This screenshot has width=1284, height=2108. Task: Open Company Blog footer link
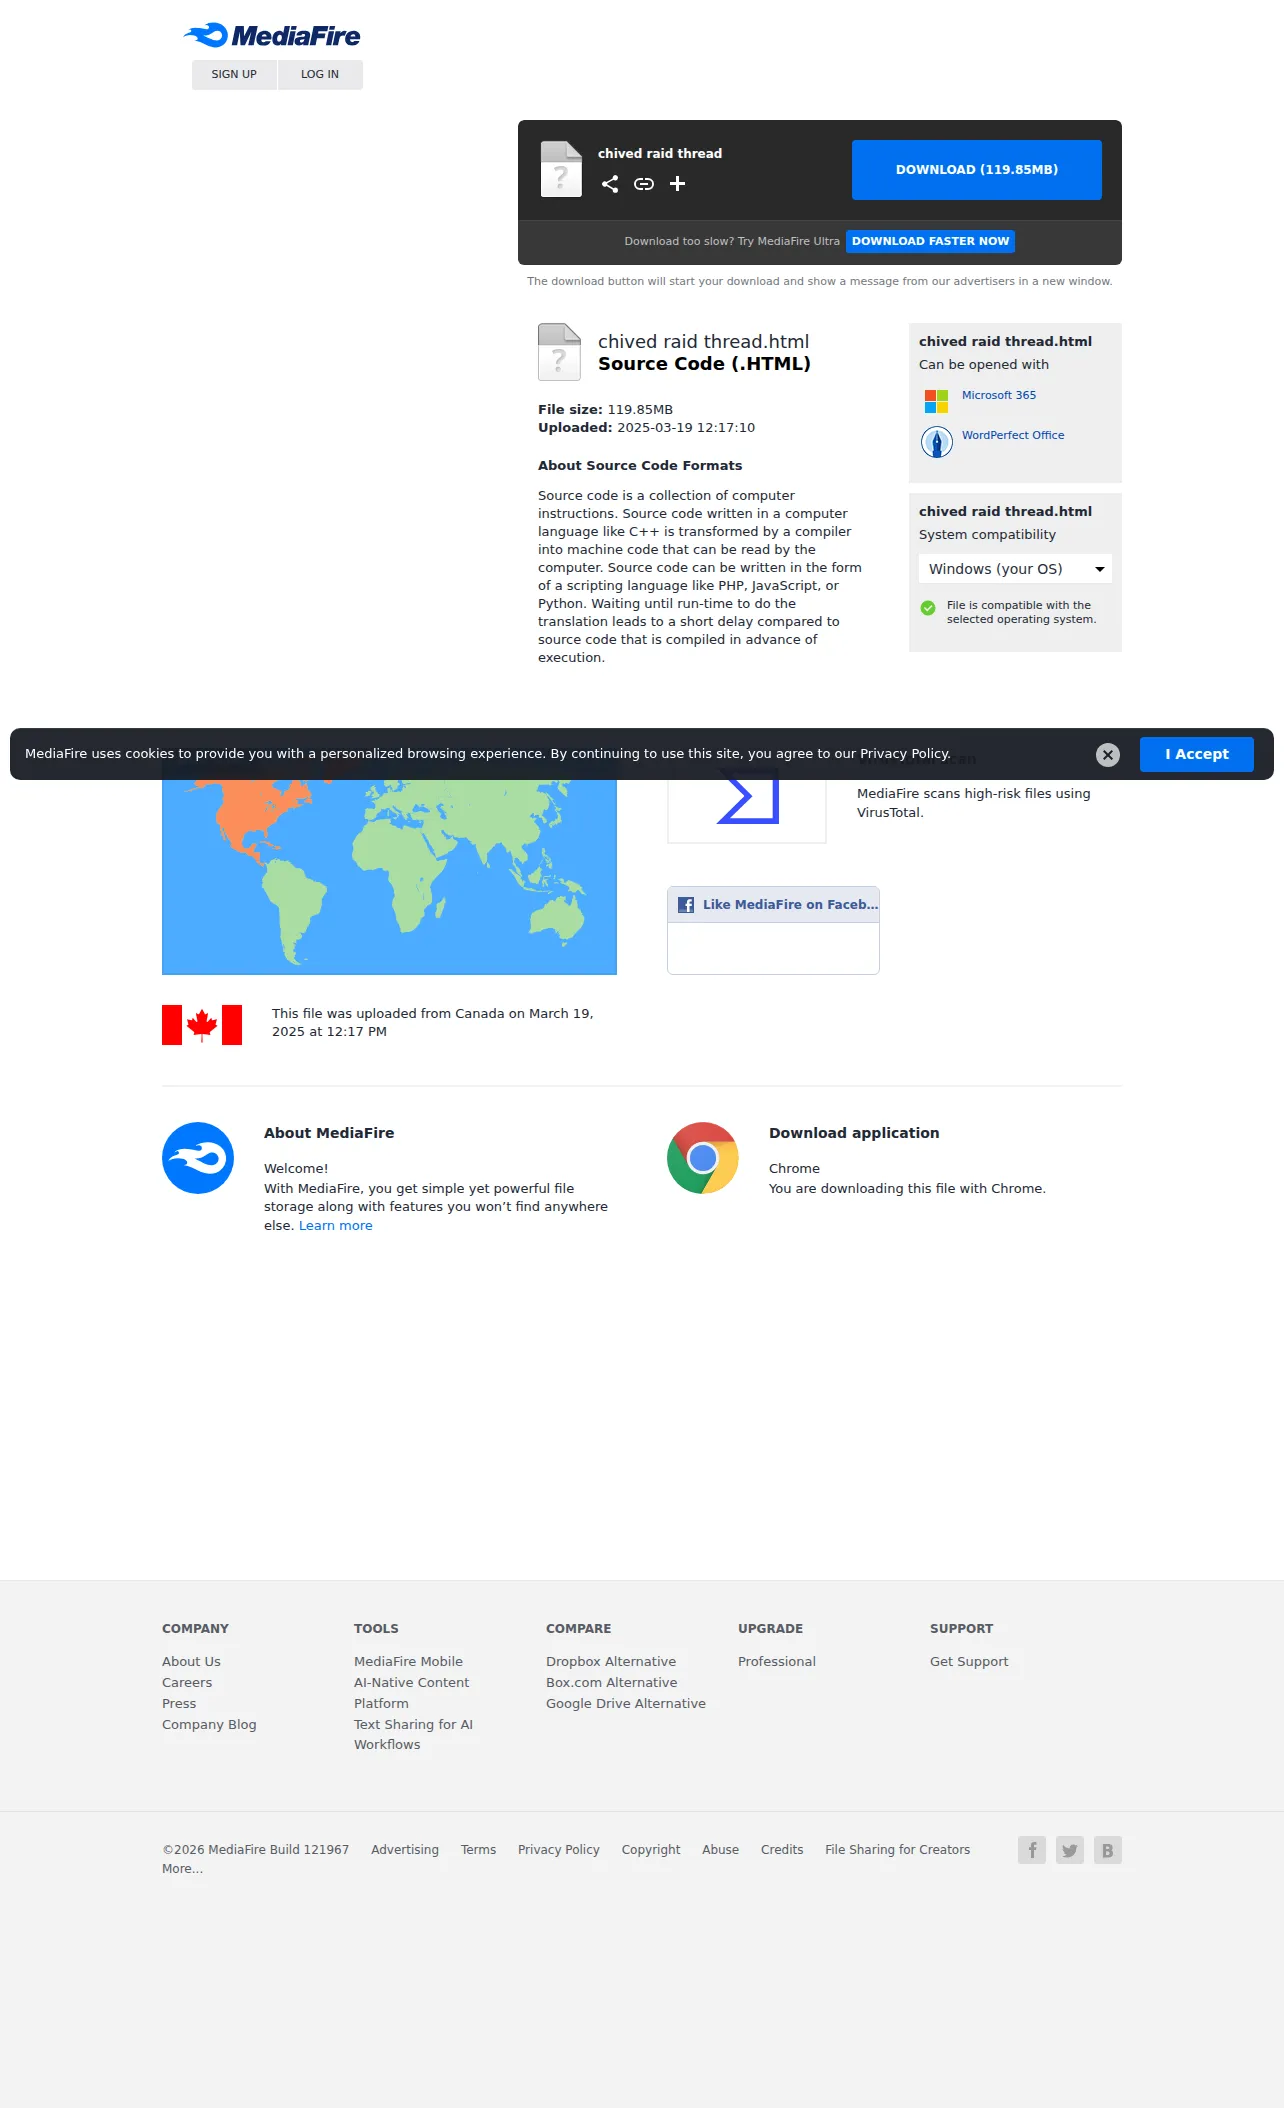tap(209, 1725)
